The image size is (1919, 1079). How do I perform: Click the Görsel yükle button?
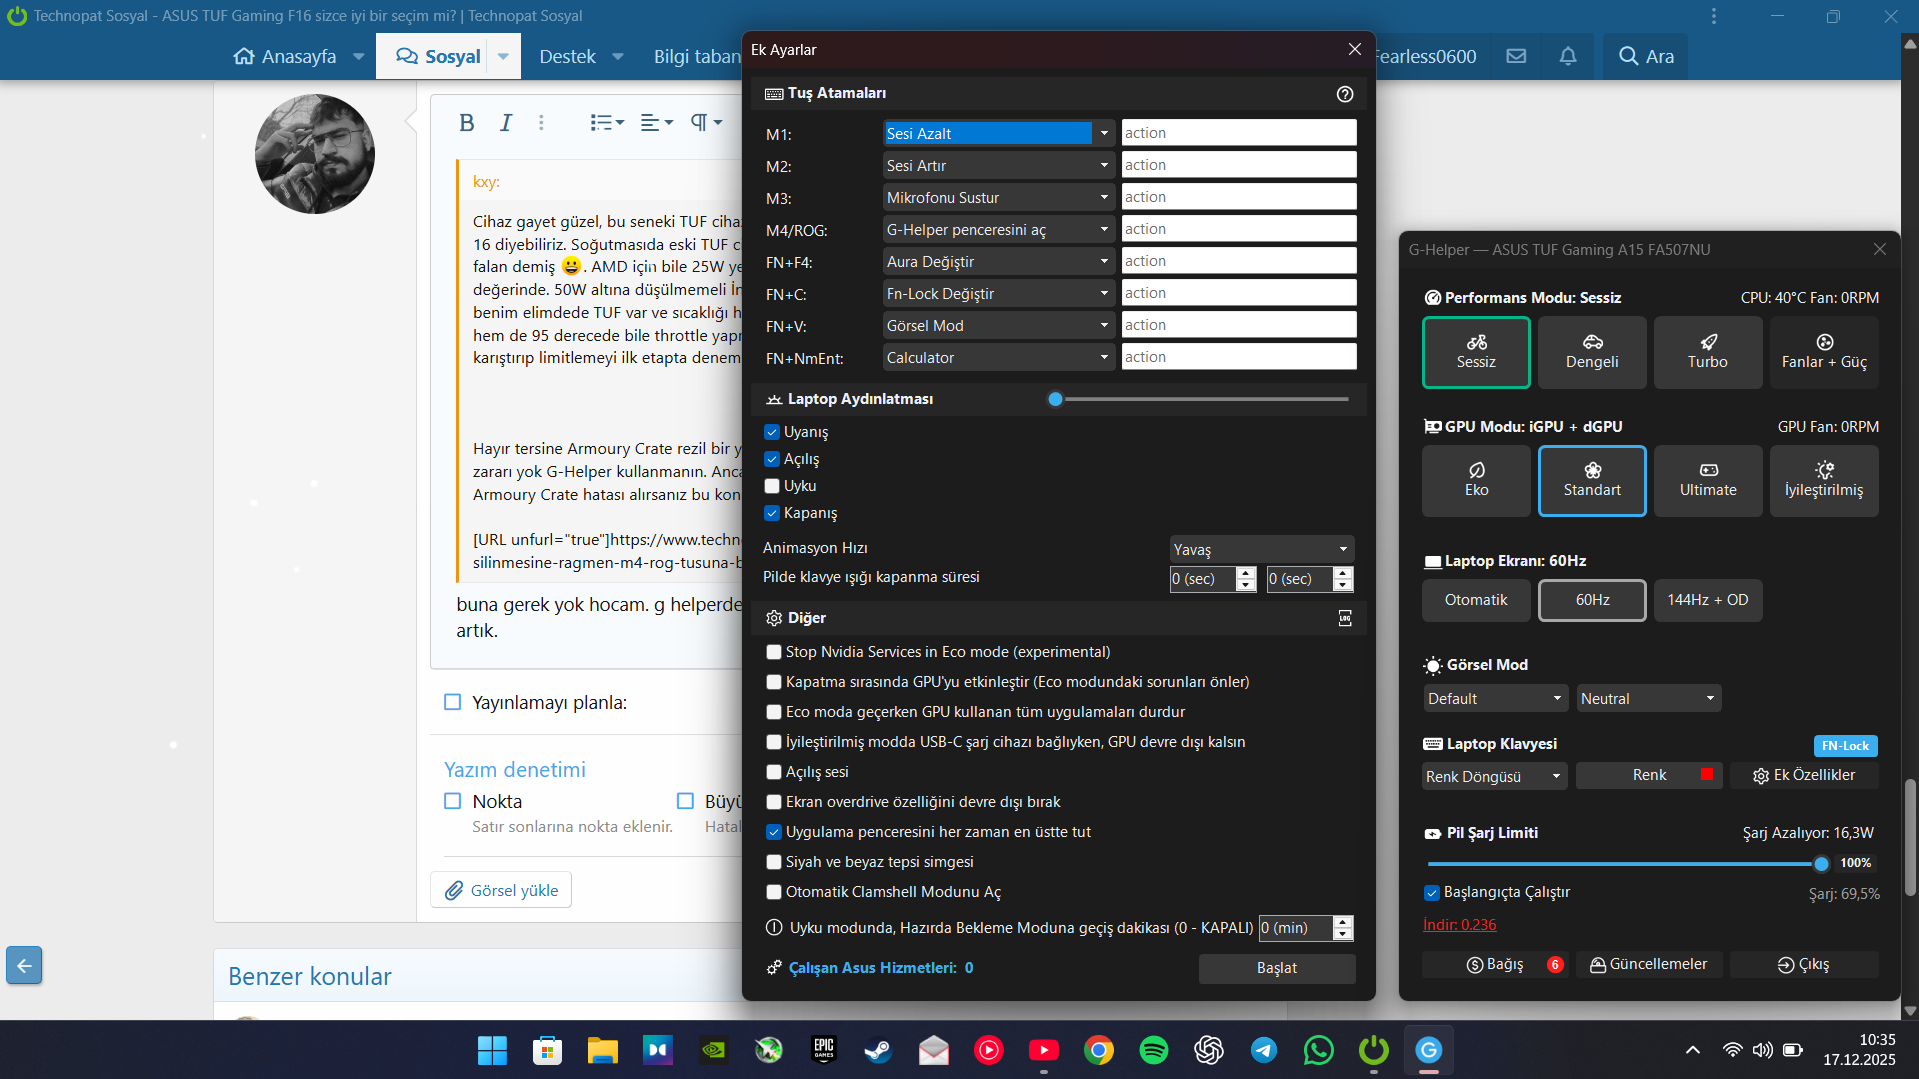pyautogui.click(x=501, y=890)
